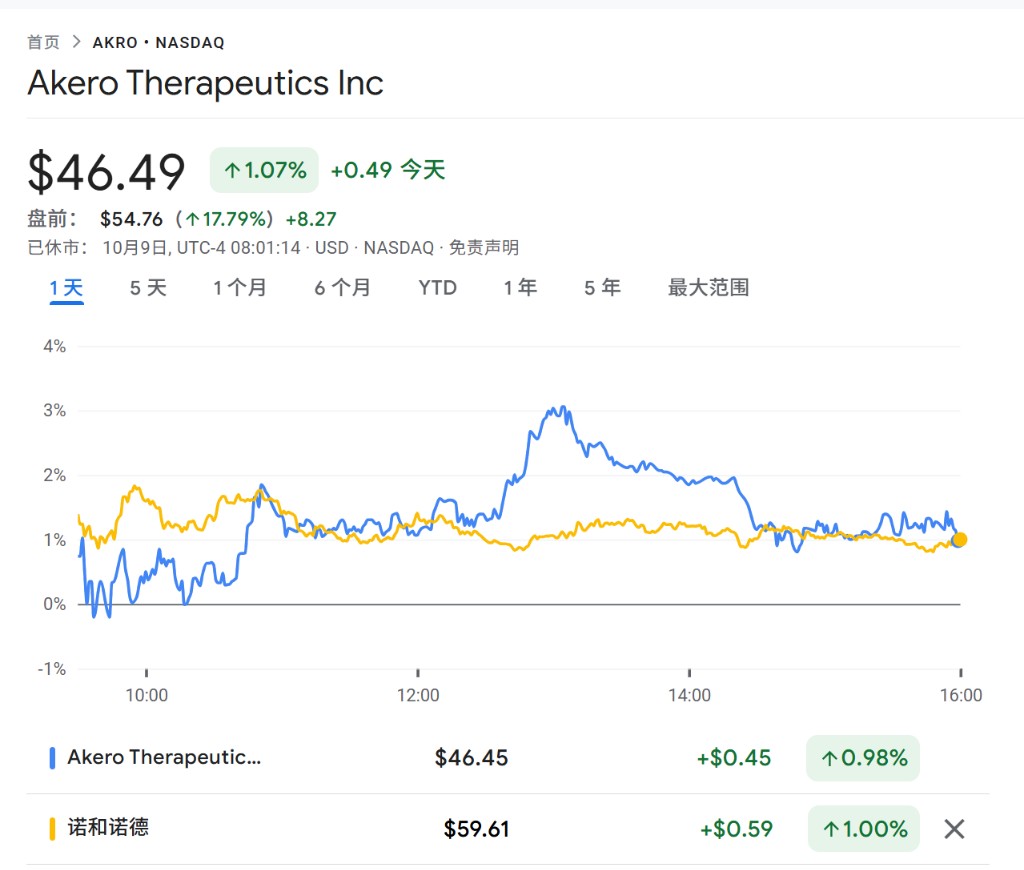This screenshot has height=870, width=1024.
Task: Open the Akero Therapeutic… comparison row
Action: [164, 758]
